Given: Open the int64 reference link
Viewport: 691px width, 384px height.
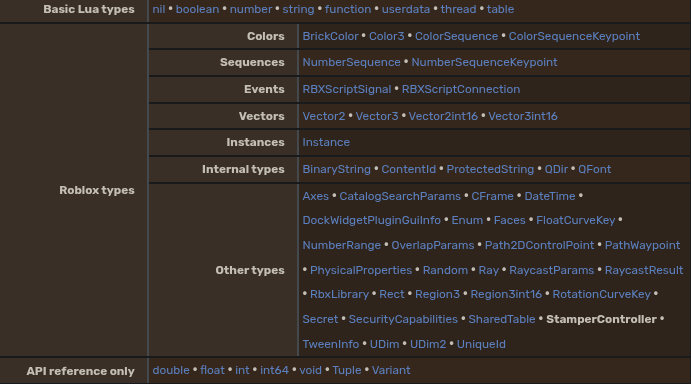Looking at the screenshot, I should (x=274, y=370).
